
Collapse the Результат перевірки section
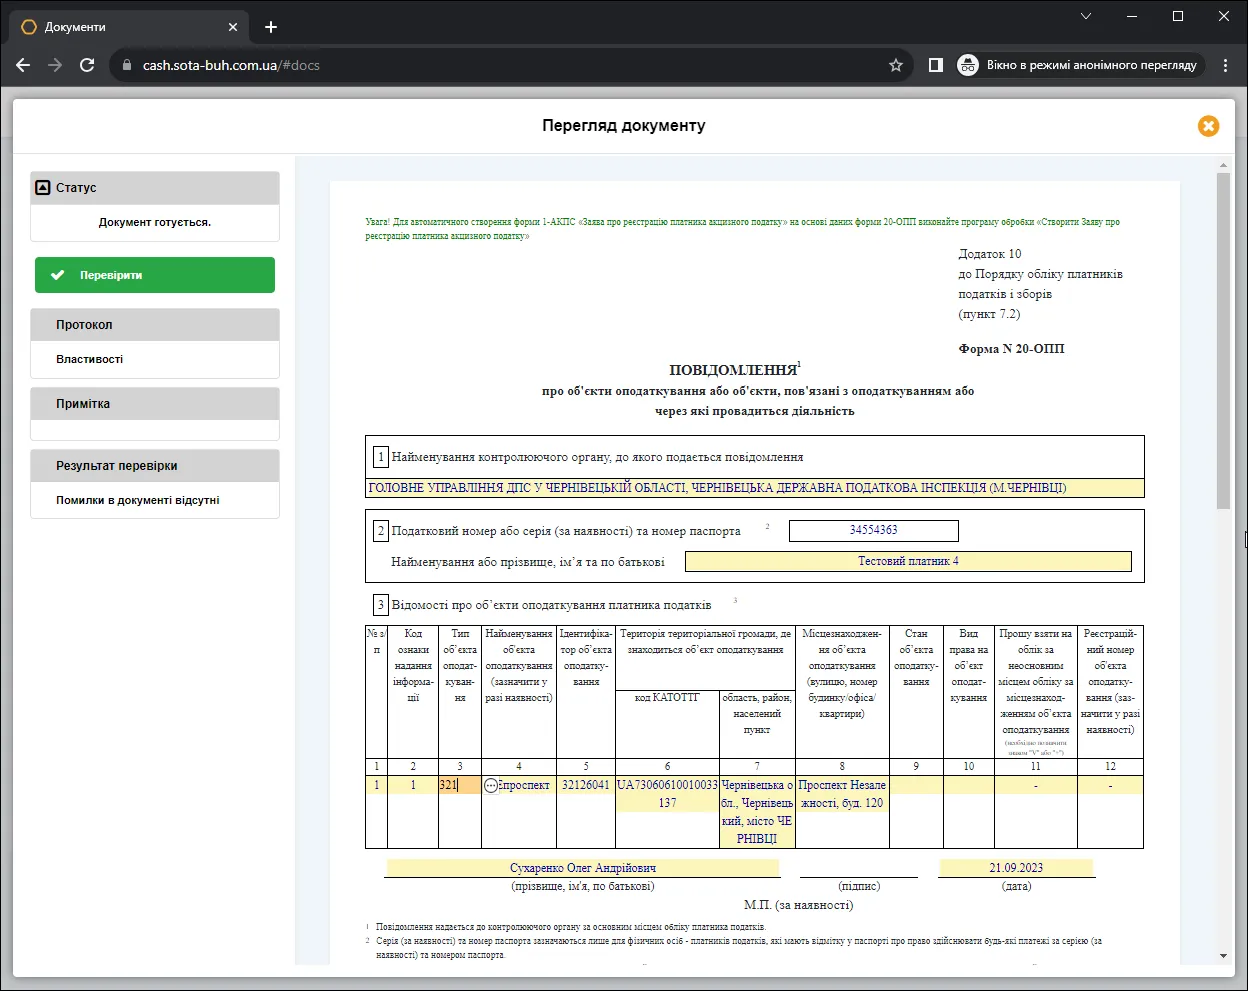coord(155,466)
